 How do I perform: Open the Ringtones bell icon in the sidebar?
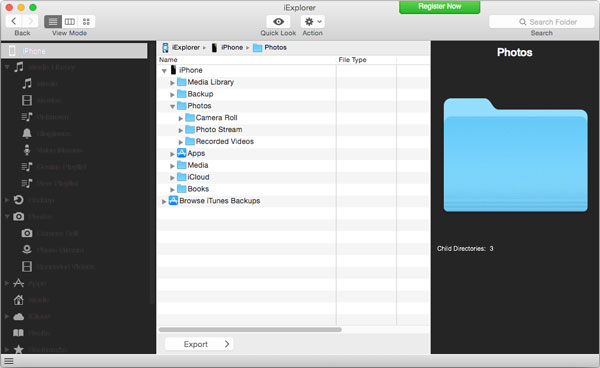coord(27,134)
